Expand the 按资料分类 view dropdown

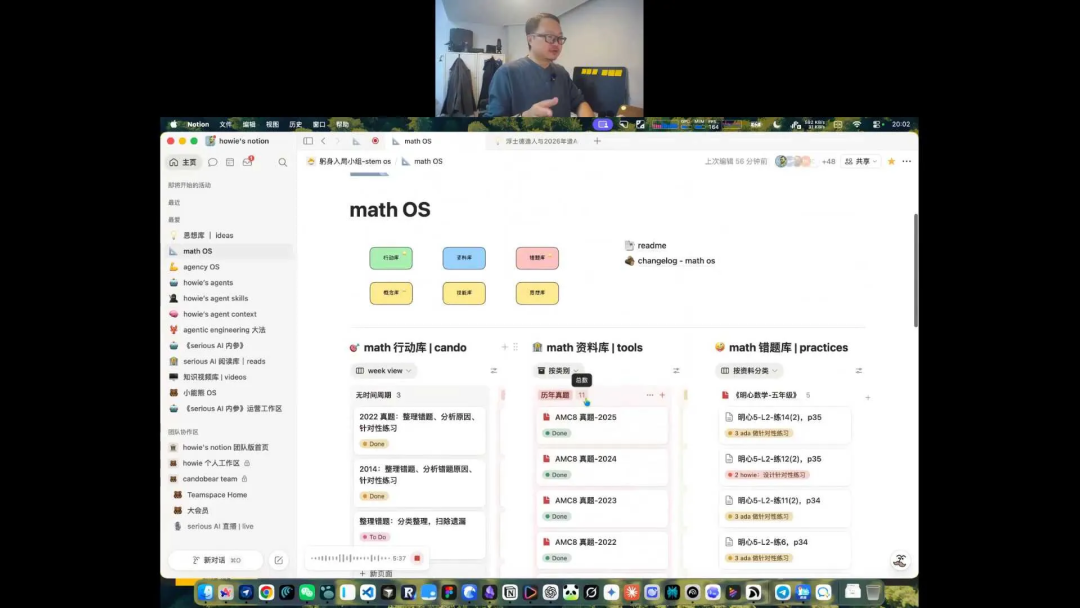click(x=749, y=370)
